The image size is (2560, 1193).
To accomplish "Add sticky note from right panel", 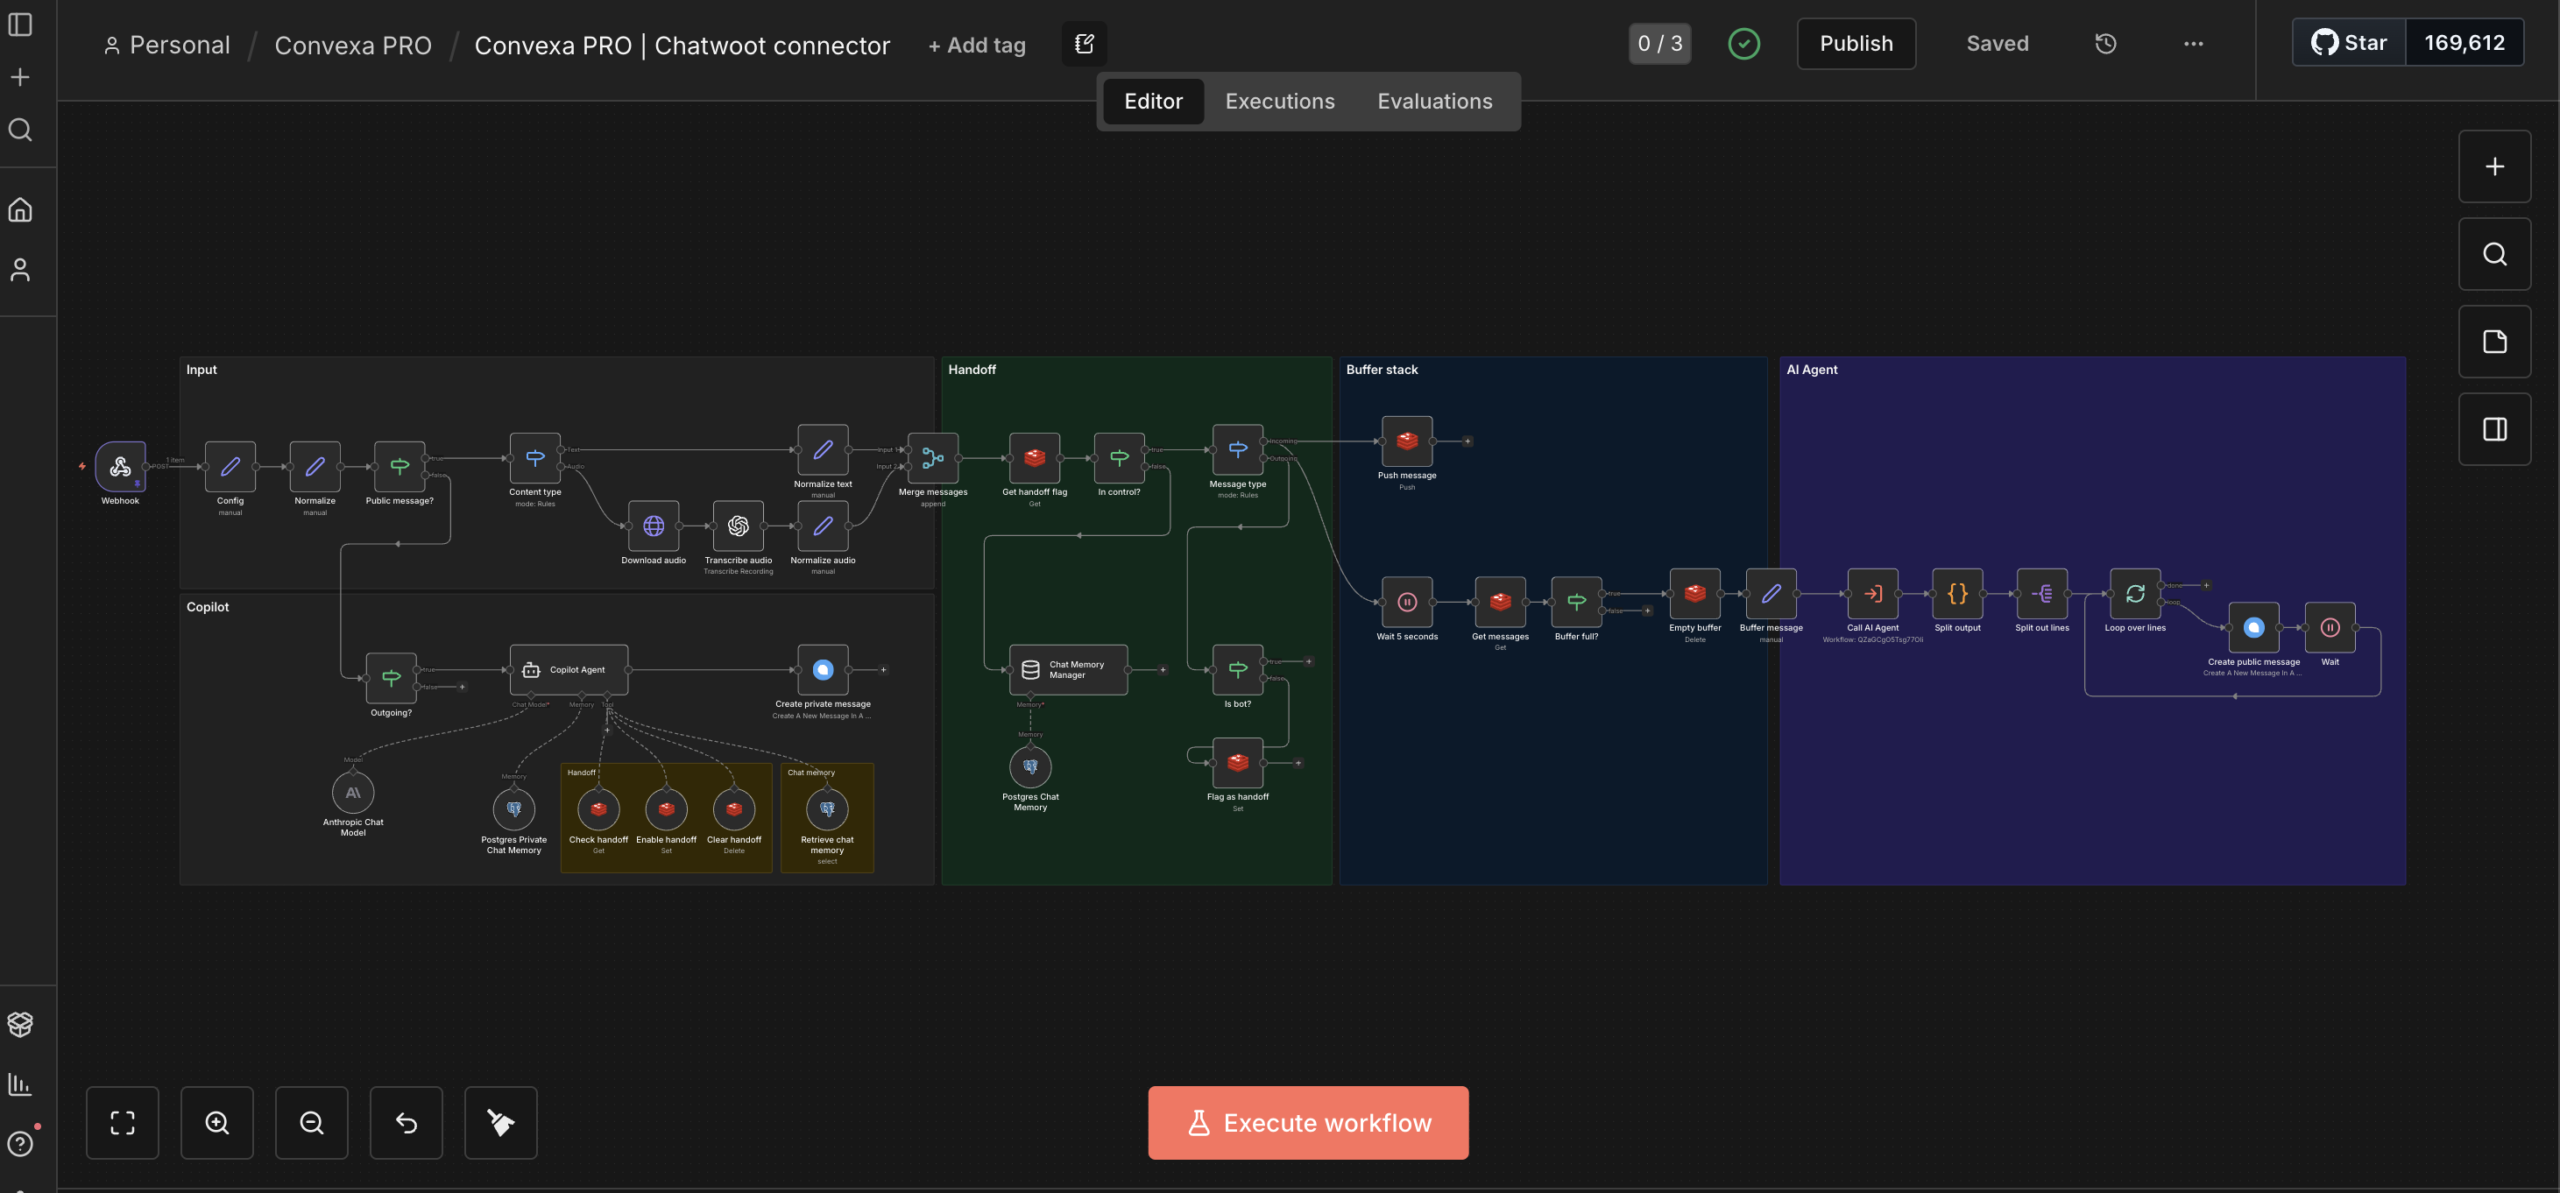I will tap(2494, 342).
